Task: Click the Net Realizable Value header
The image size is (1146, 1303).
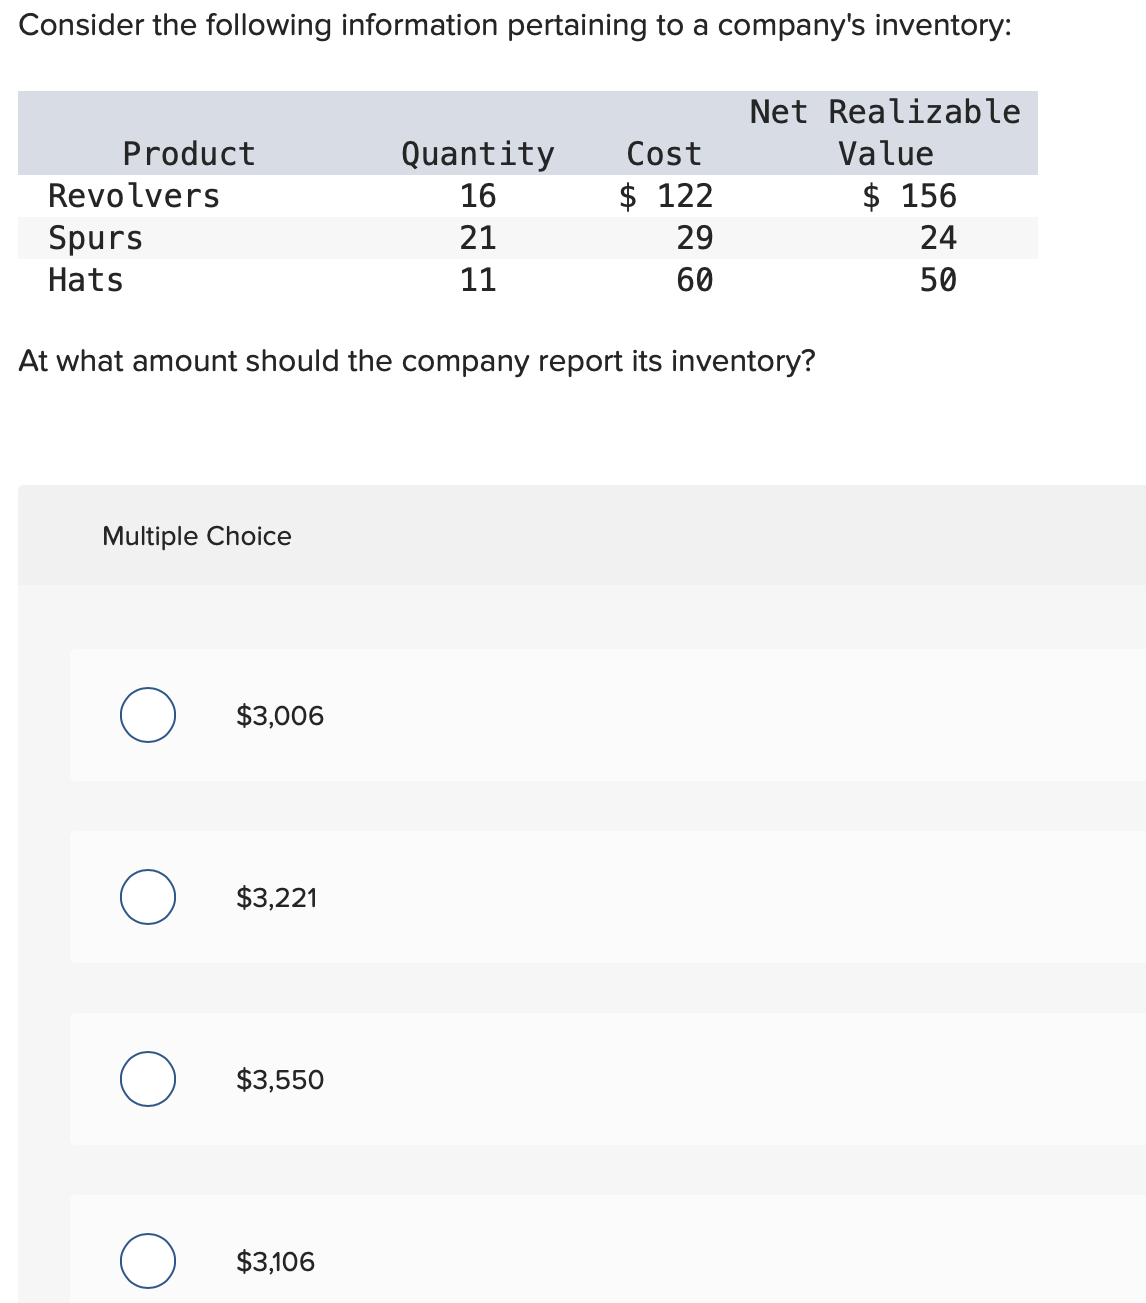Action: (x=885, y=132)
